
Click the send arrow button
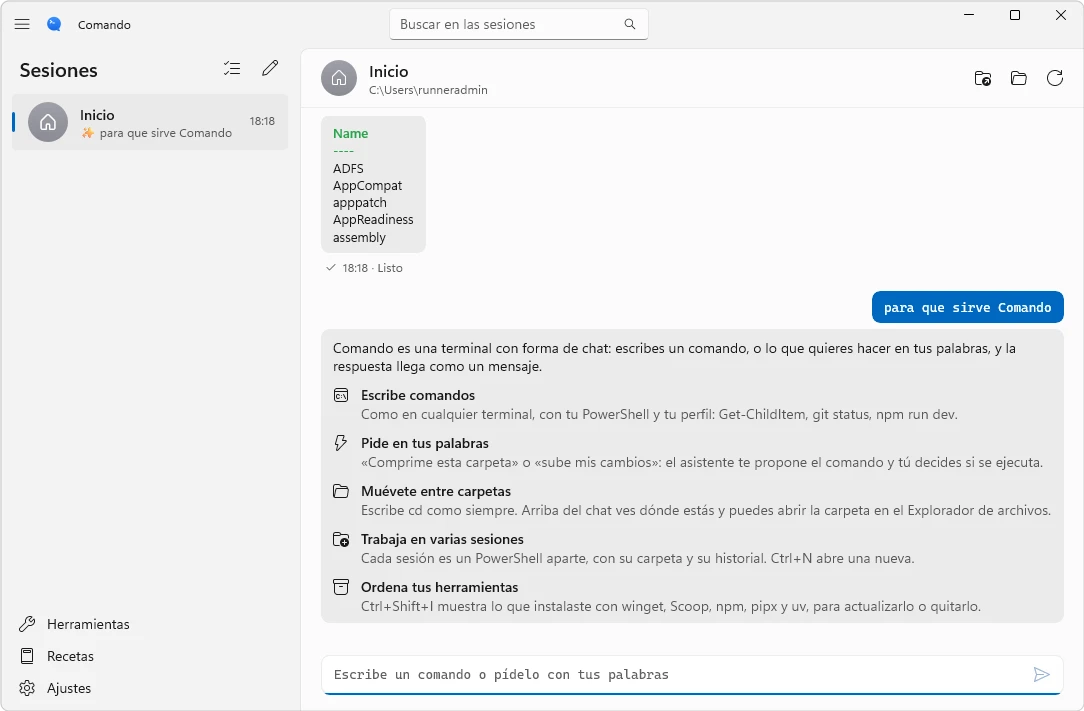tap(1042, 674)
